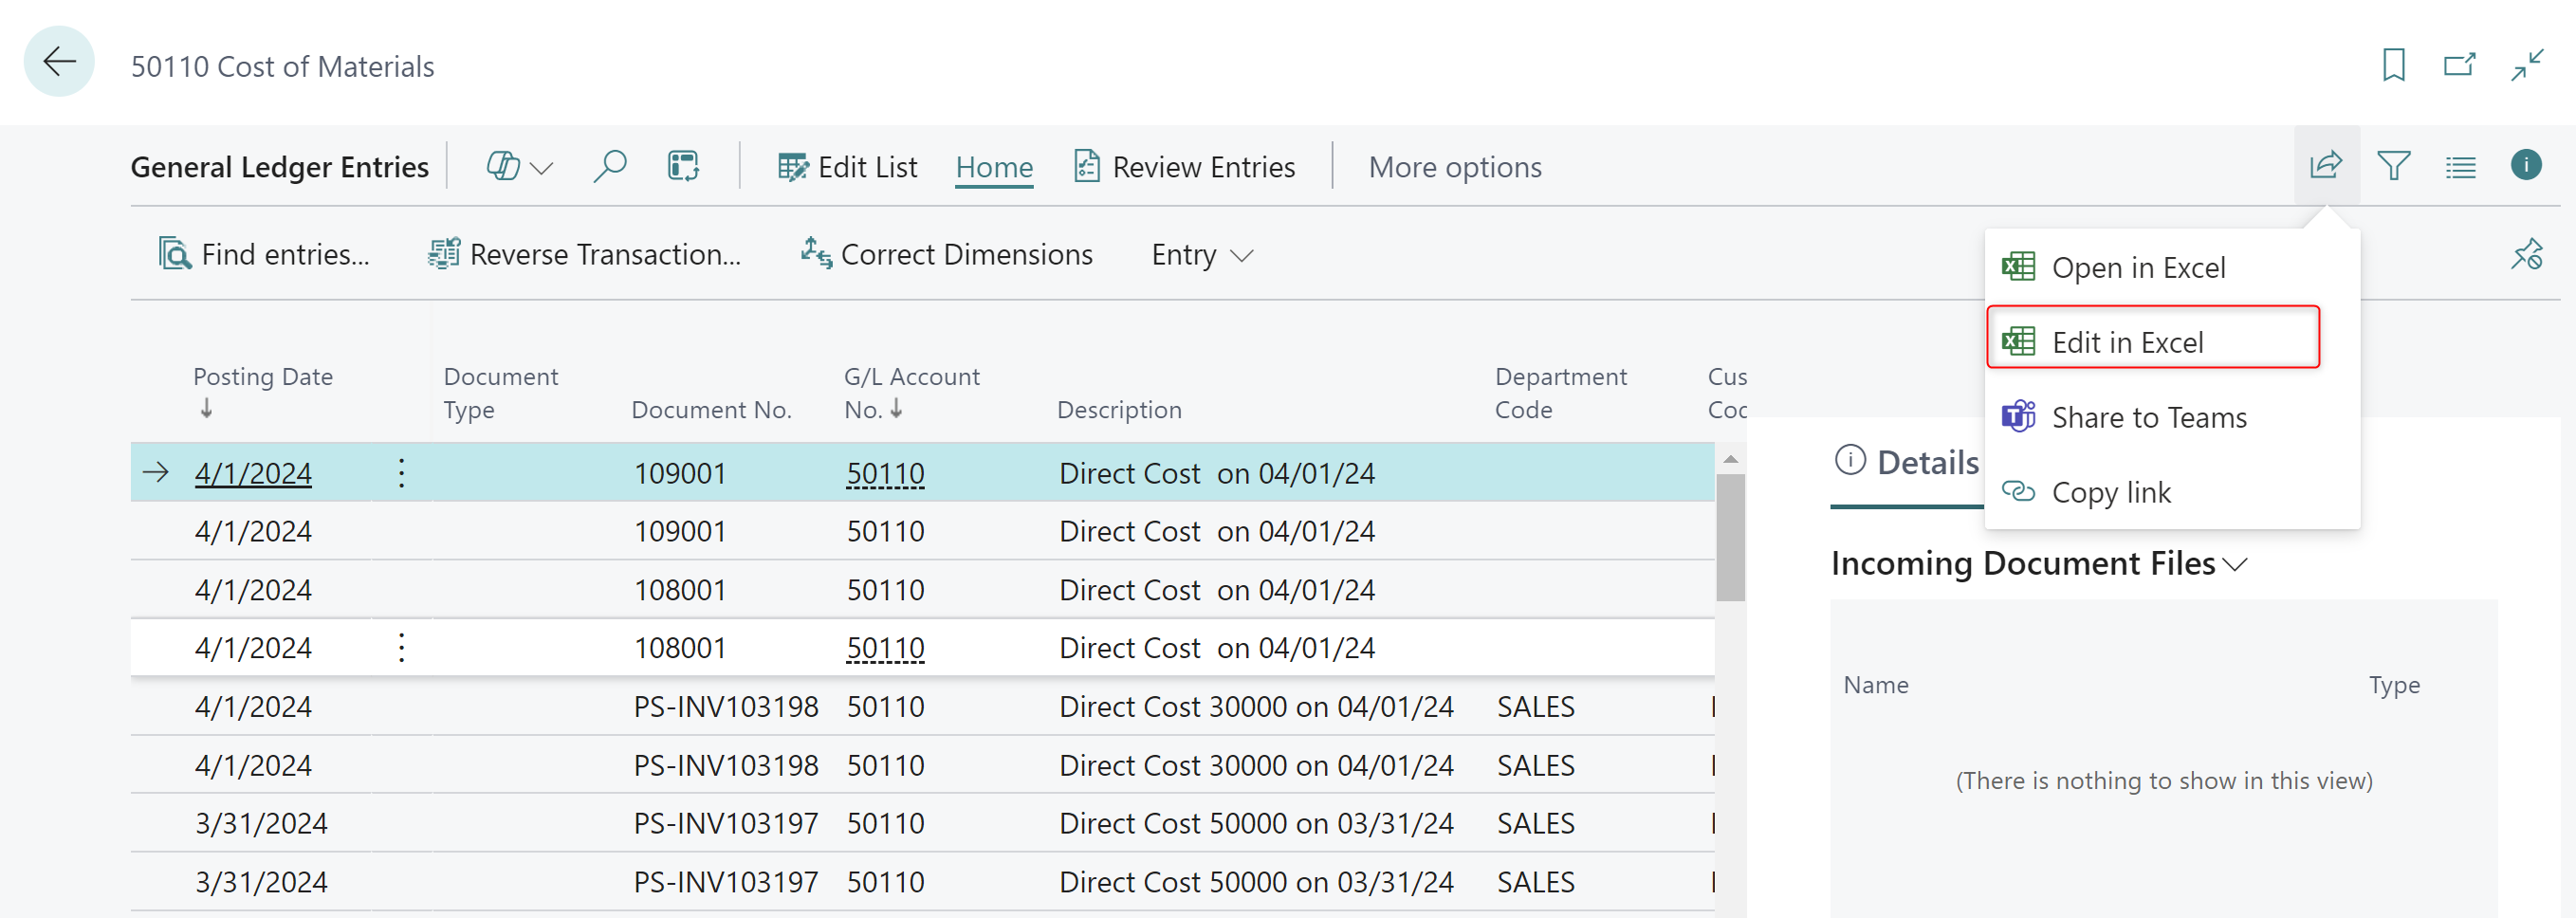The image size is (2576, 918).
Task: Open 50110 link in the hovered 108001 row
Action: tap(885, 648)
